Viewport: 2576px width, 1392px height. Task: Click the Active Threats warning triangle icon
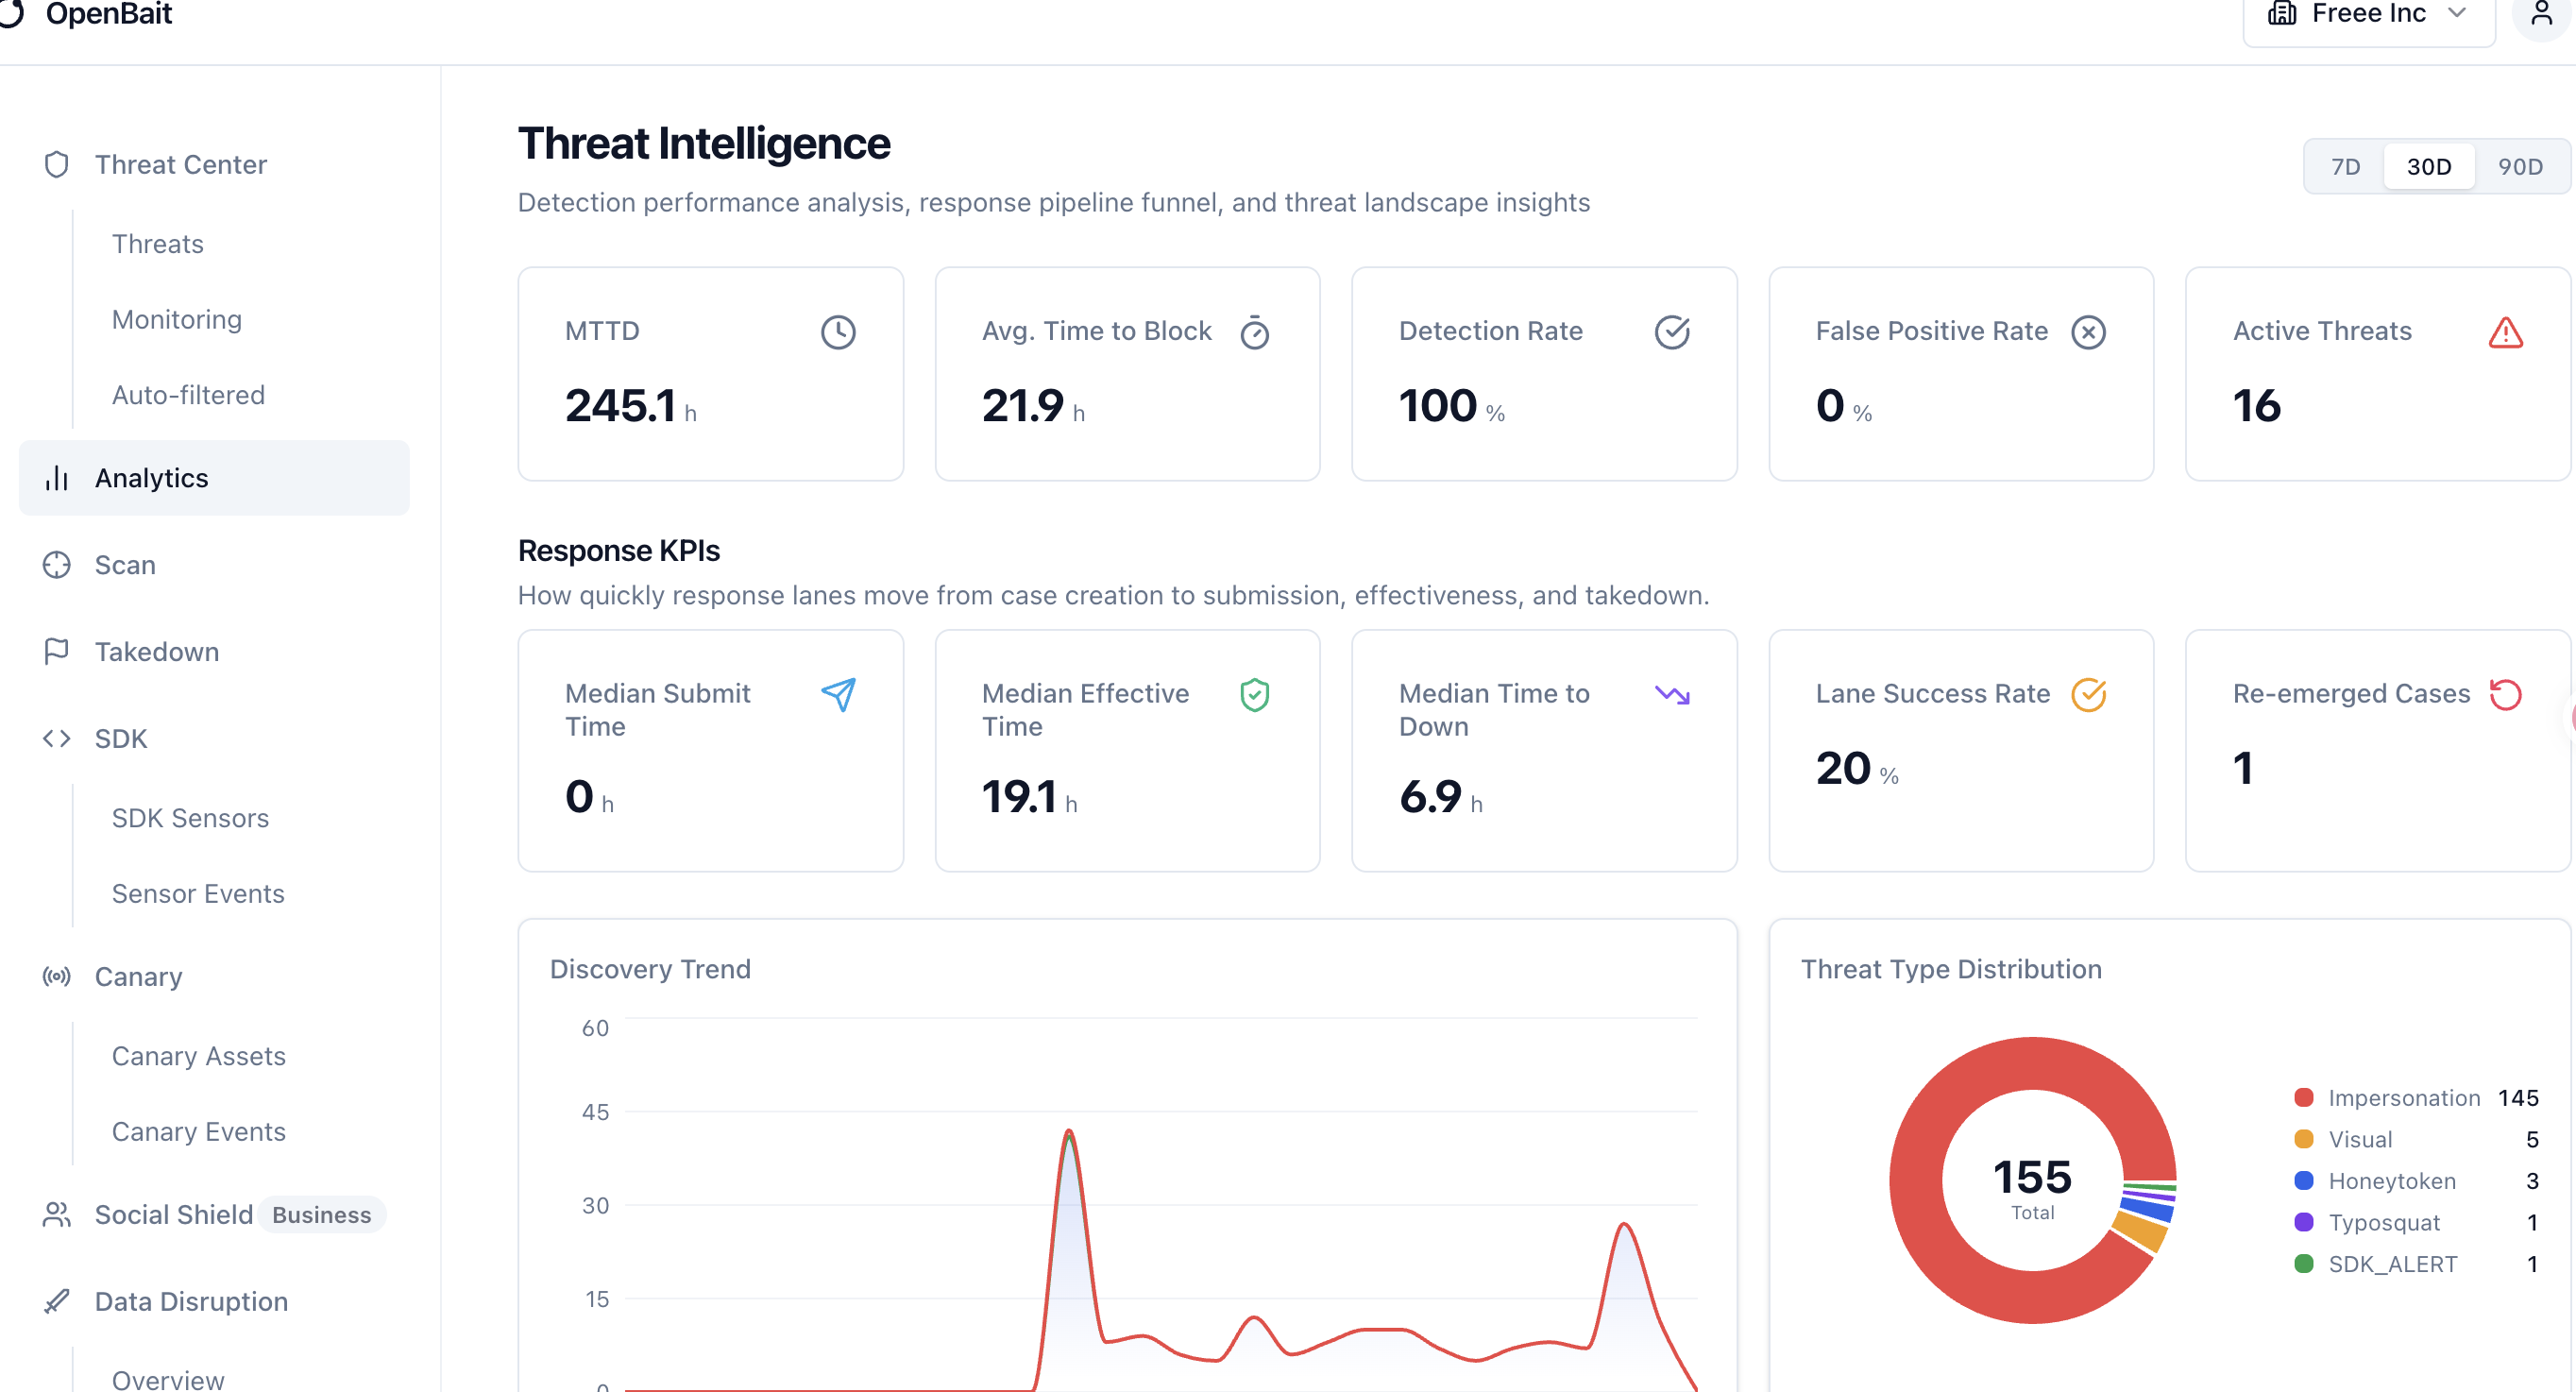click(2505, 332)
